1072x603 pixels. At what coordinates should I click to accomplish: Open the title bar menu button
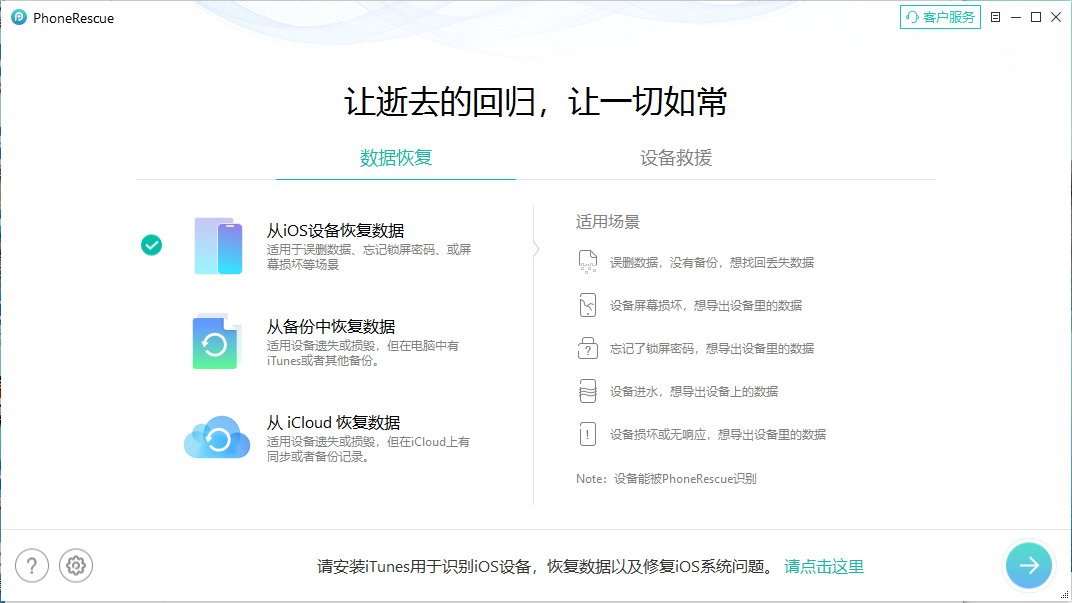pos(995,17)
